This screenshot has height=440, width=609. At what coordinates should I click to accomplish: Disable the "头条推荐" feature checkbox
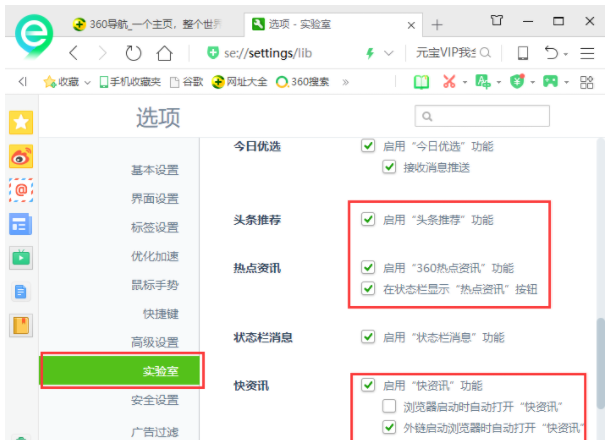(x=368, y=219)
